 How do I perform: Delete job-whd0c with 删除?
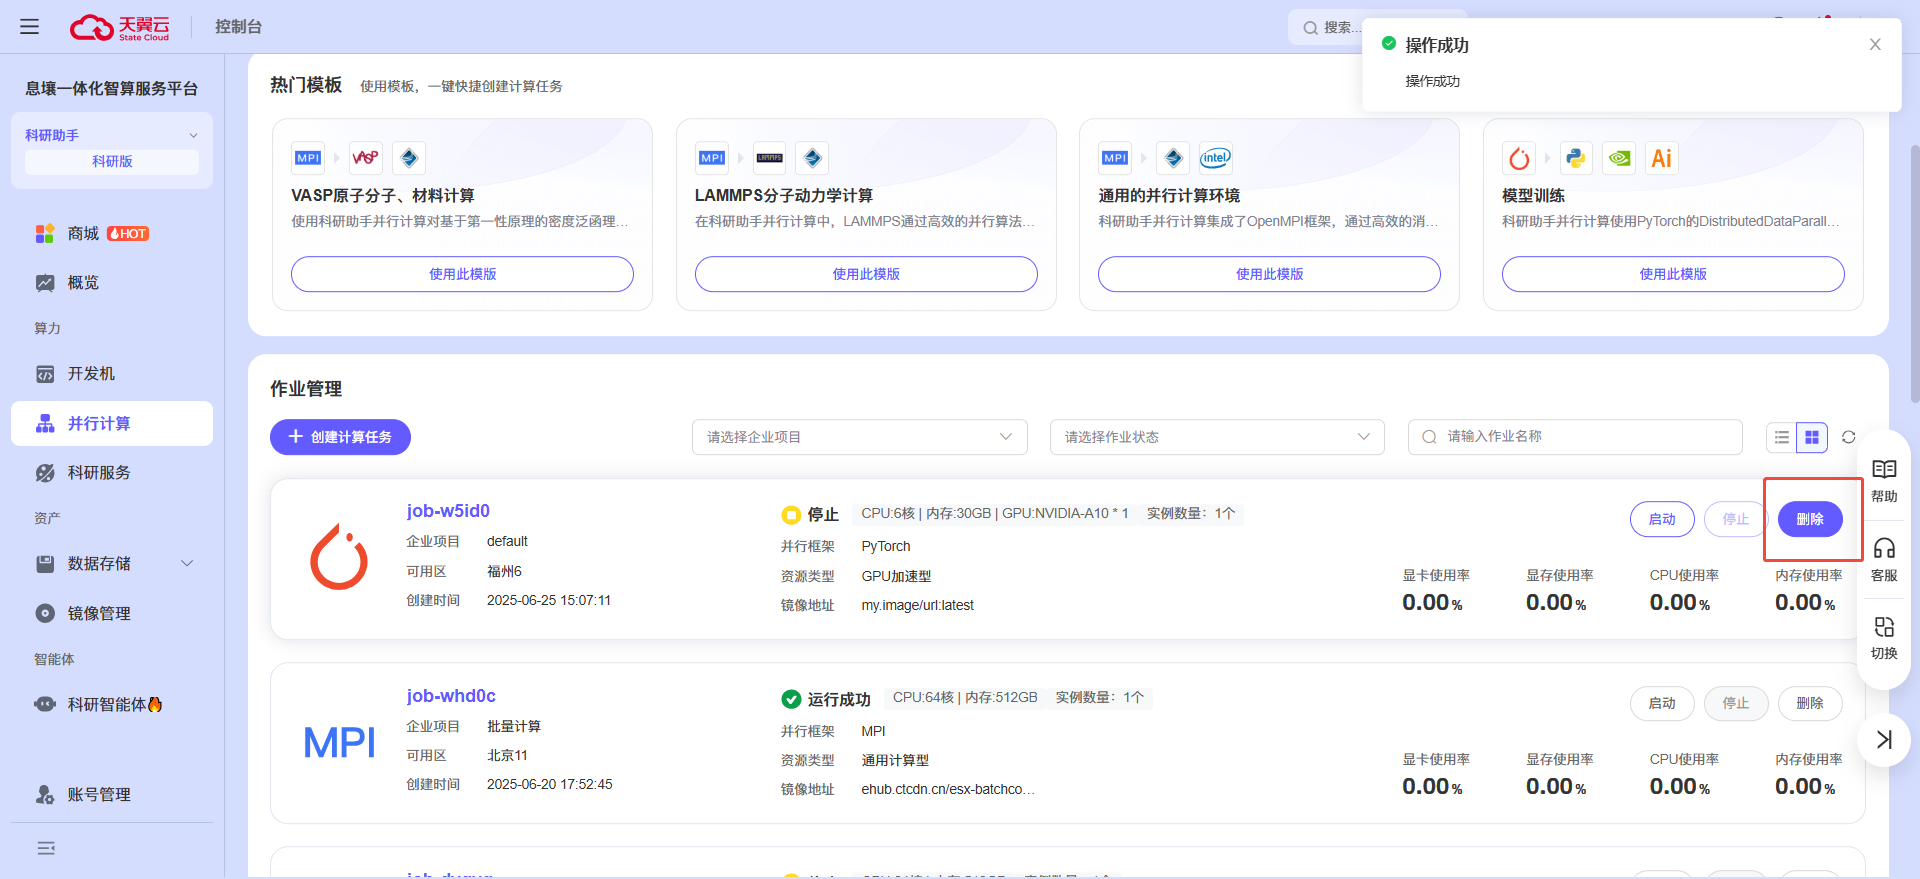[1810, 703]
